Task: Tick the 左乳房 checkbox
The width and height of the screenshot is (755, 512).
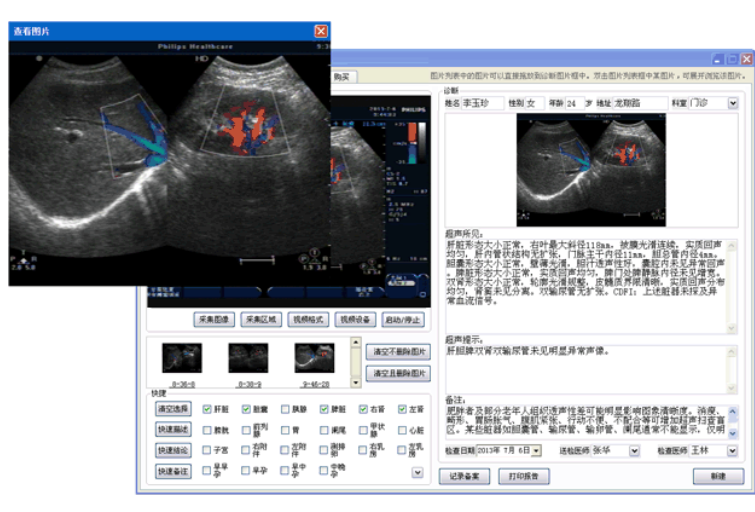Action: (402, 450)
